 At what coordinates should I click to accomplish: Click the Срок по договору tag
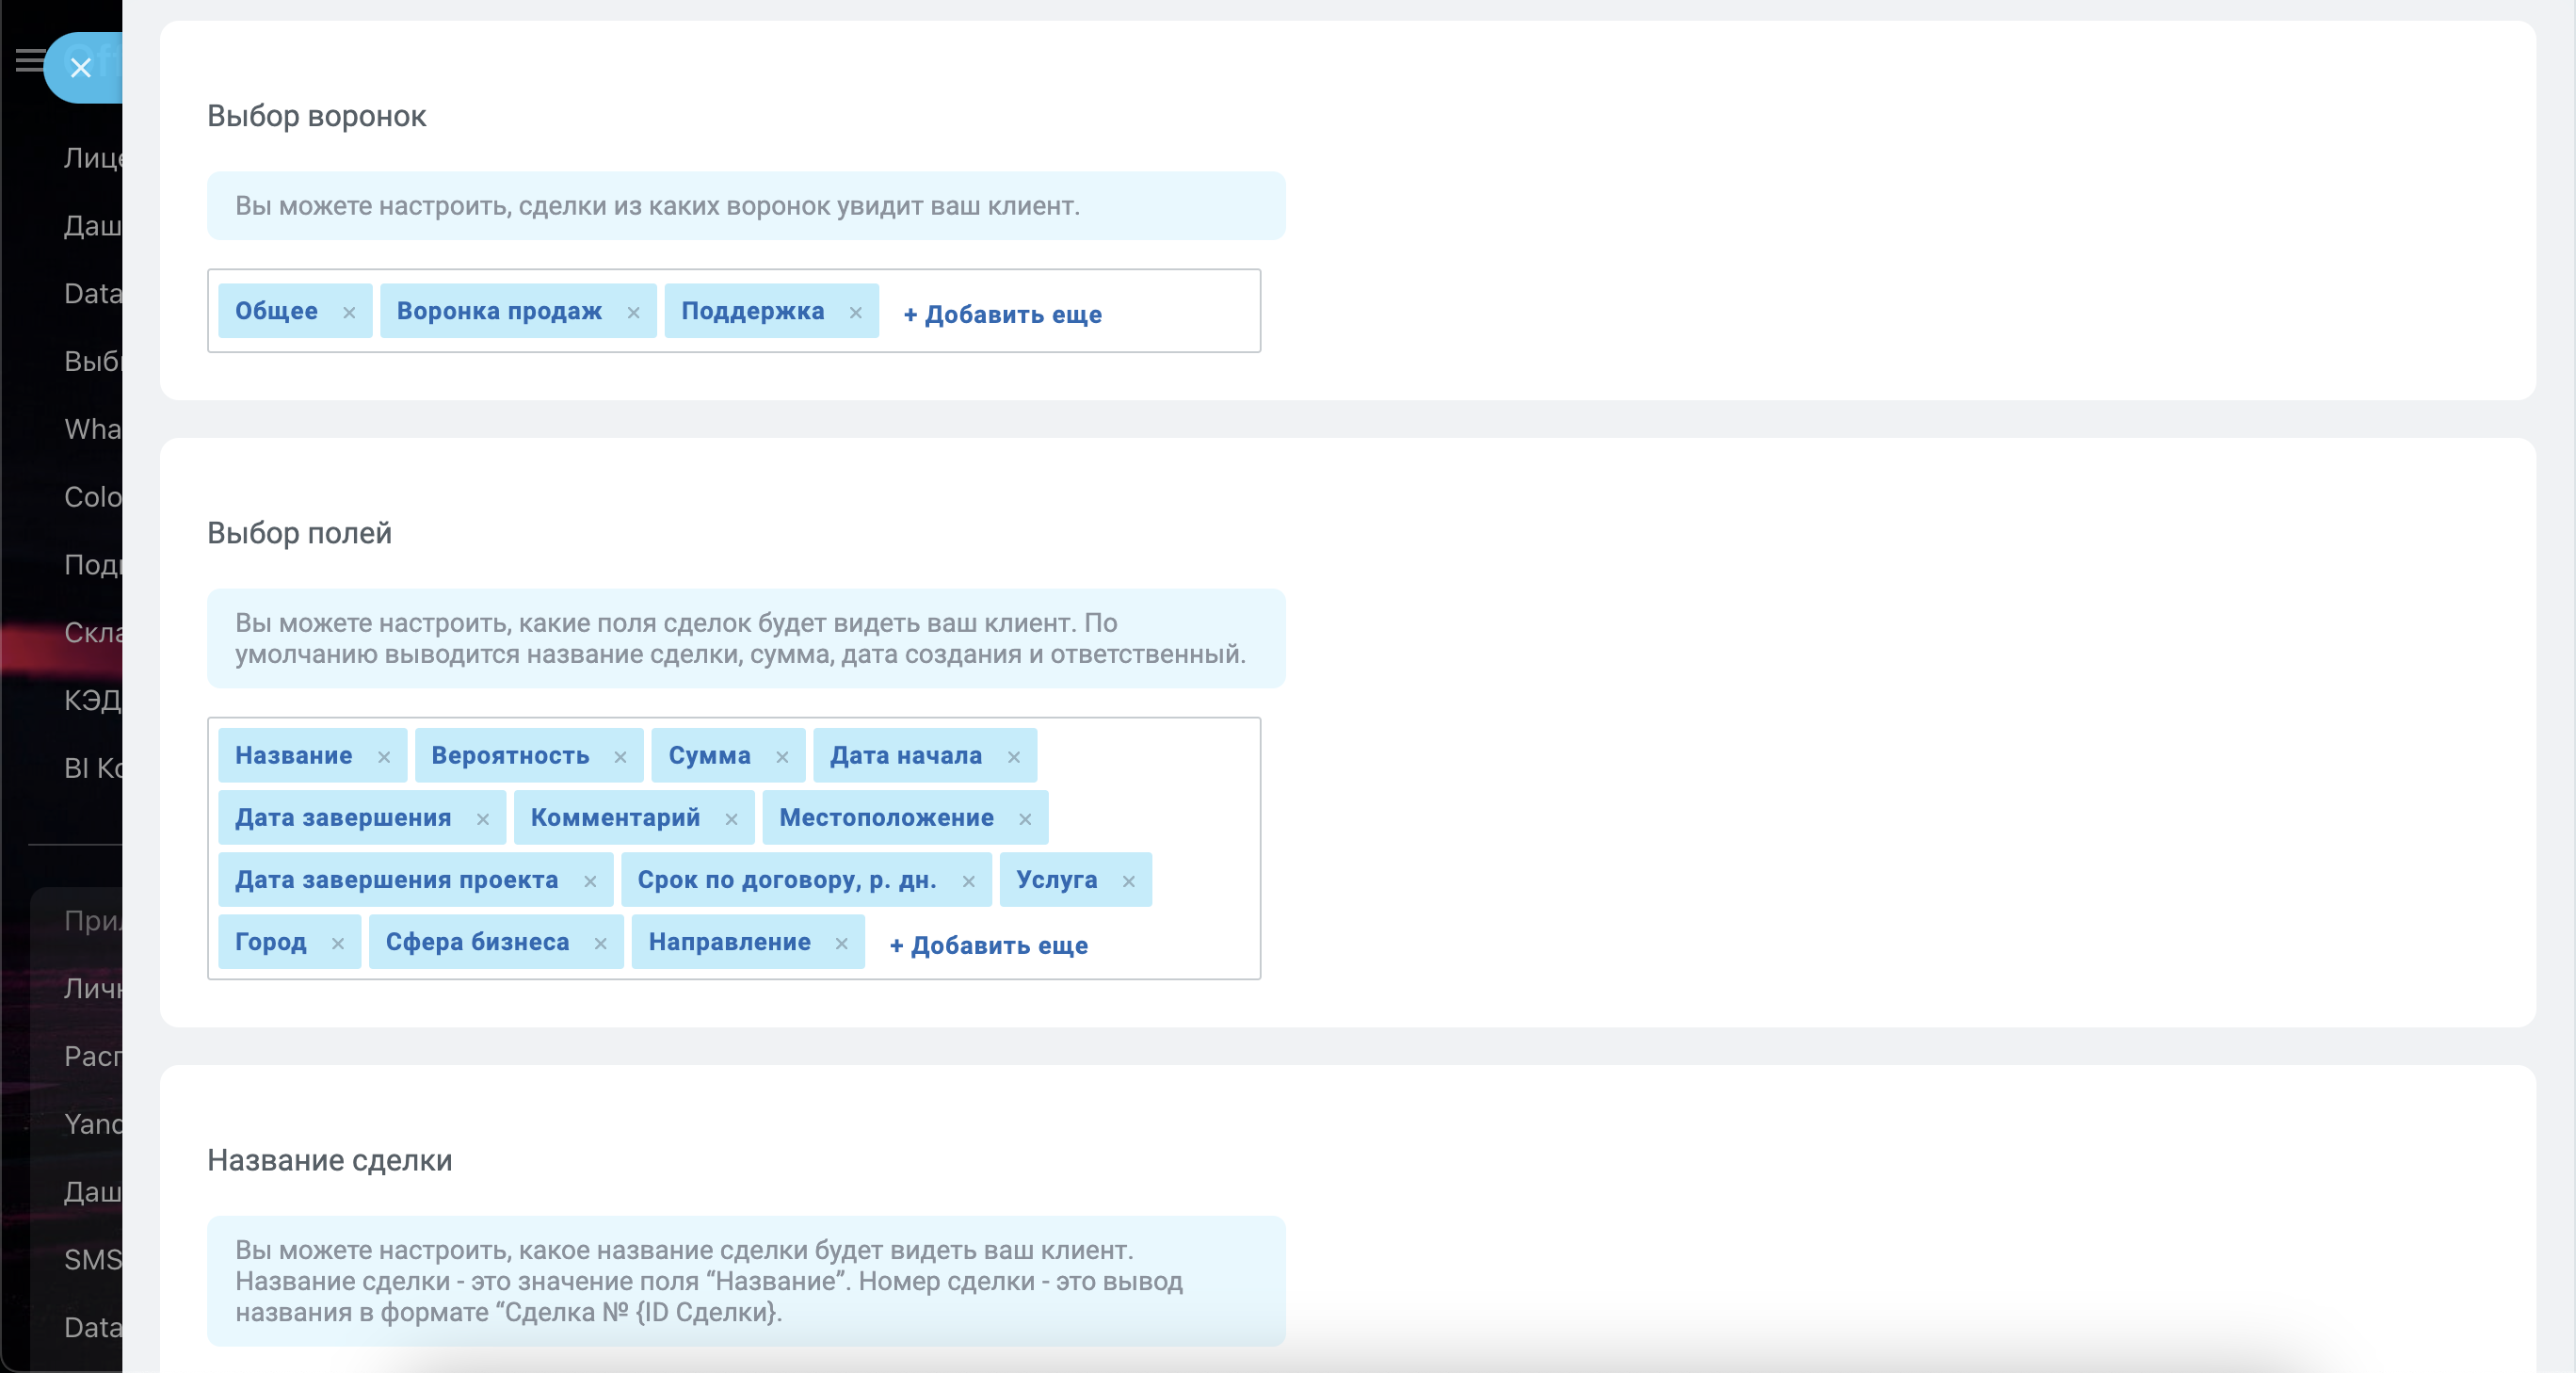point(786,880)
